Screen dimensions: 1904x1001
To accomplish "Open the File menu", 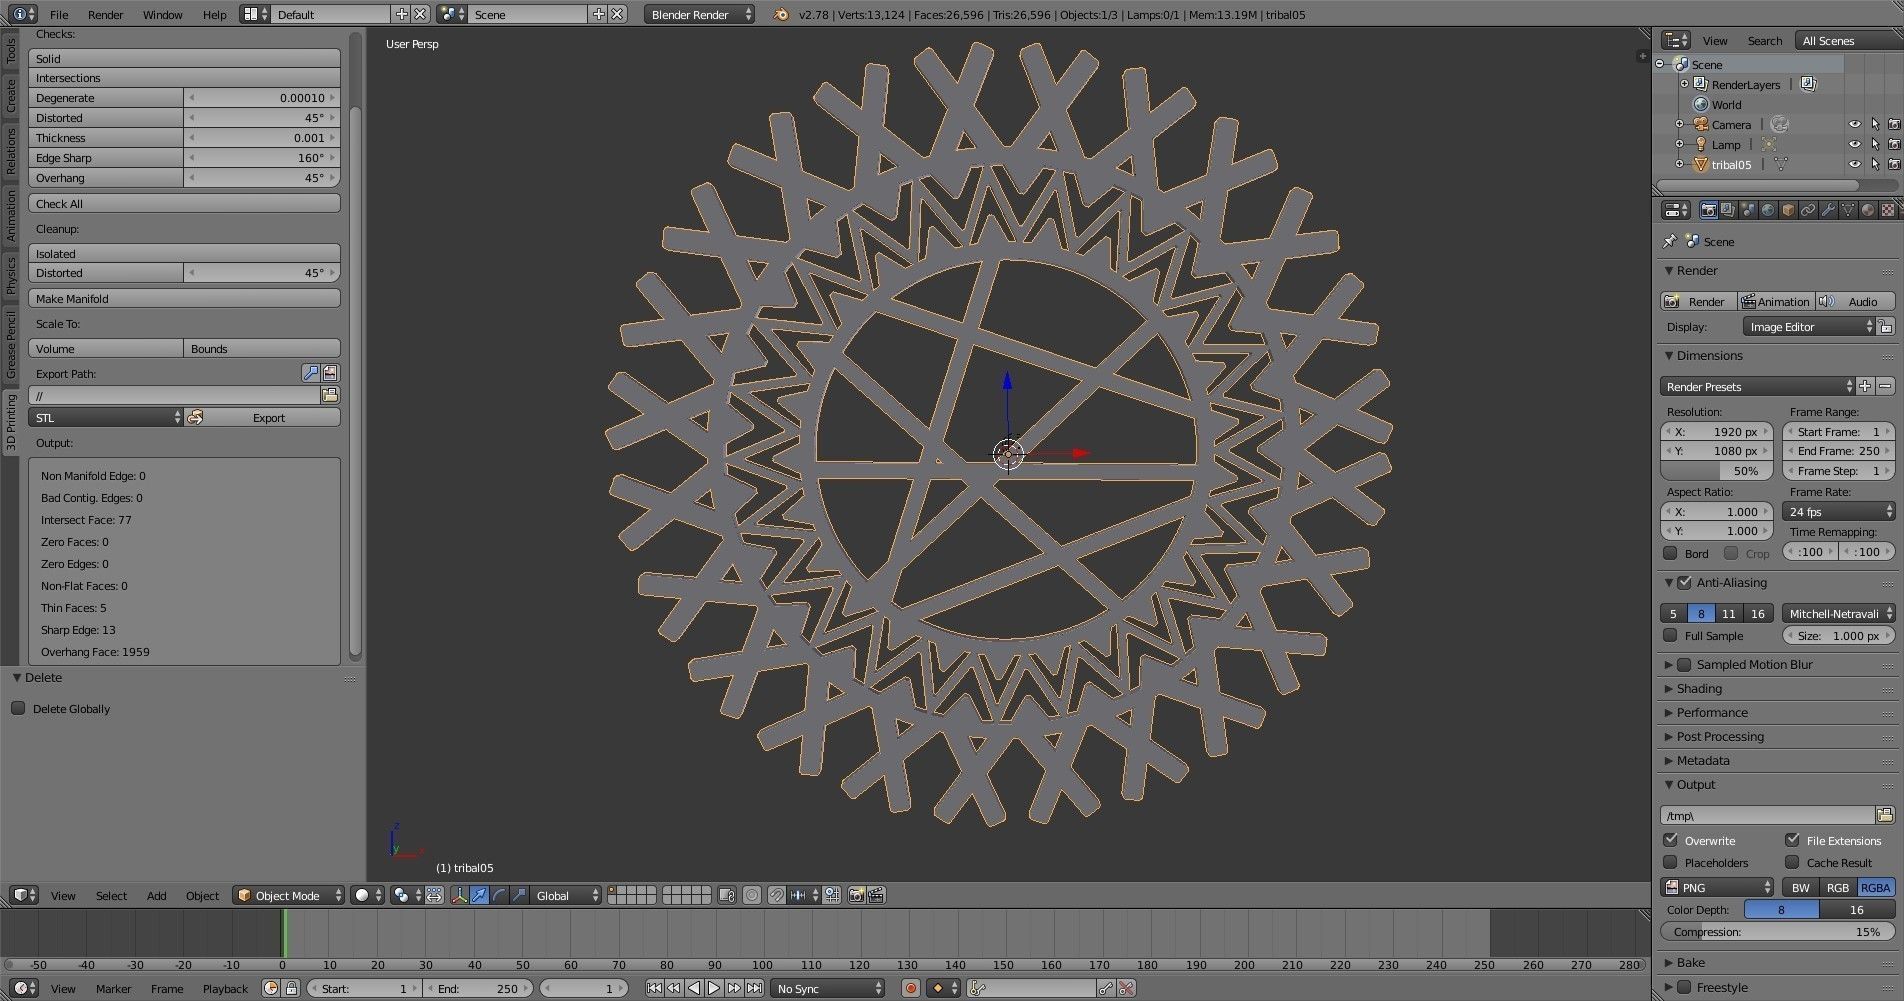I will [x=59, y=14].
